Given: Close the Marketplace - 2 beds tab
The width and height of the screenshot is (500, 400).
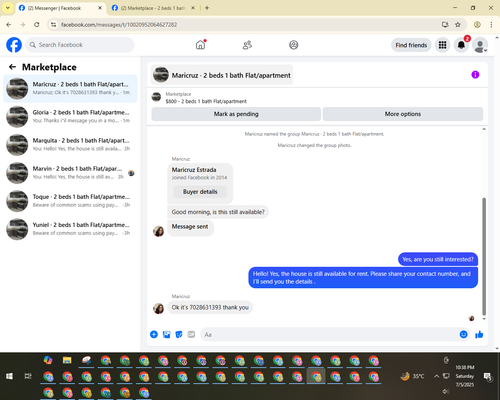Looking at the screenshot, I should 193,8.
